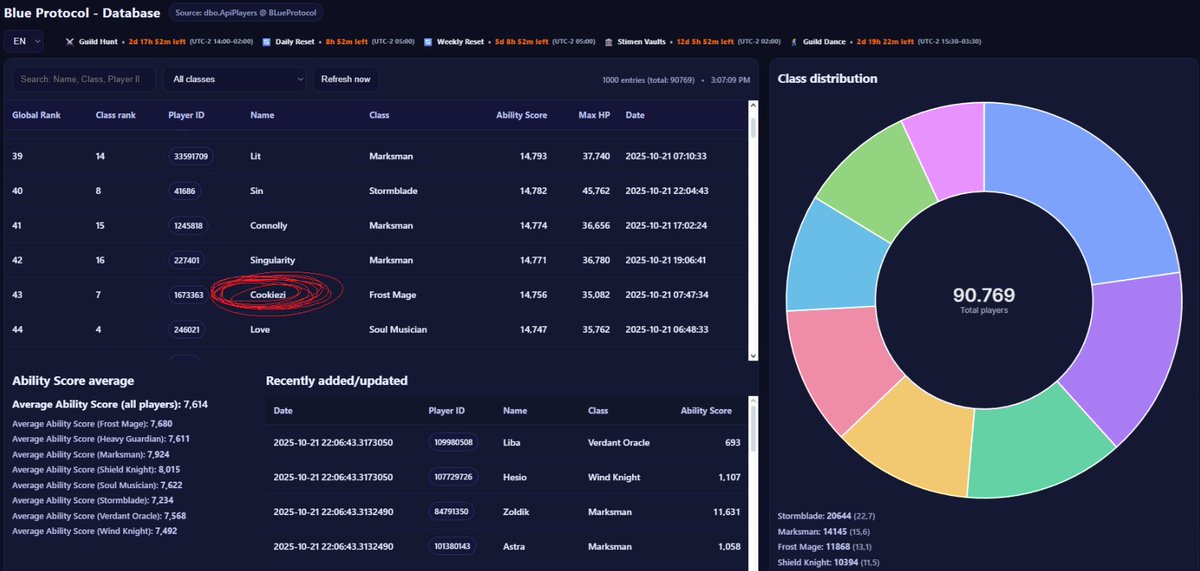Click the name Love in rank 44 row
This screenshot has width=1200, height=571.
pyautogui.click(x=260, y=329)
